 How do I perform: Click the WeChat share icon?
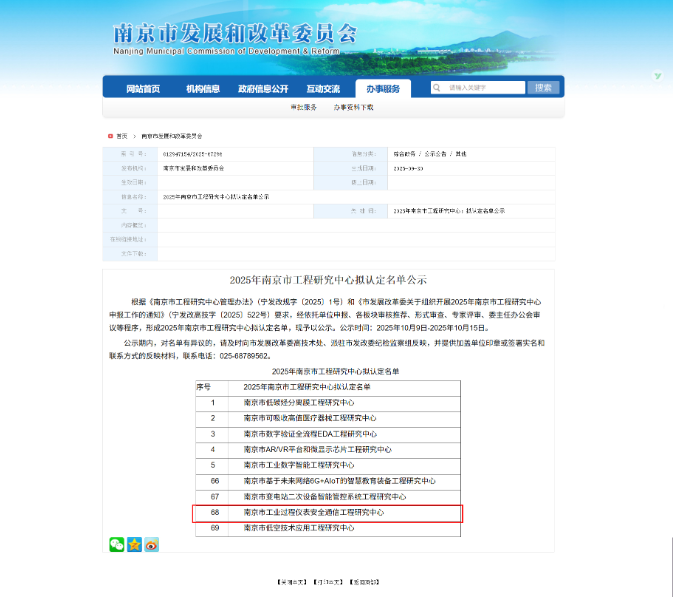click(117, 545)
